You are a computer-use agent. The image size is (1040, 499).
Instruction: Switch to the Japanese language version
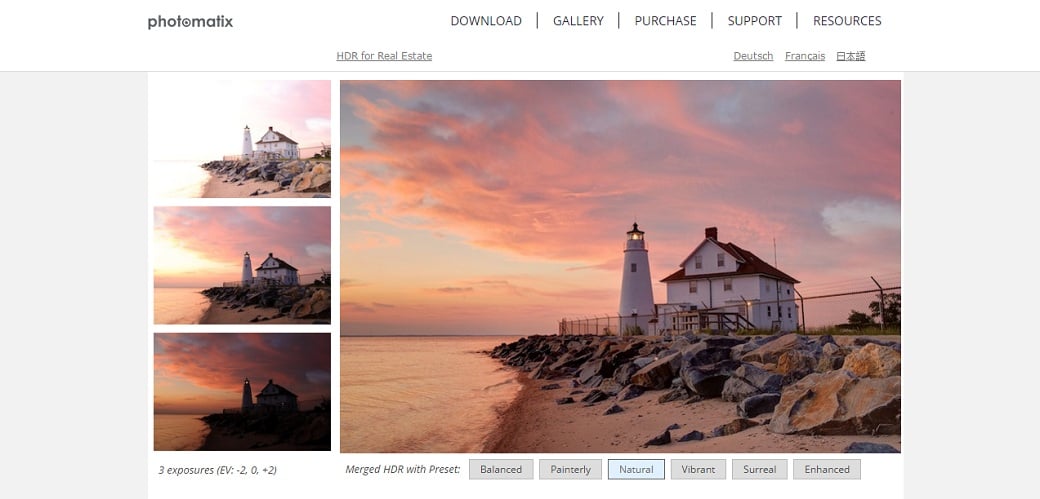click(850, 56)
